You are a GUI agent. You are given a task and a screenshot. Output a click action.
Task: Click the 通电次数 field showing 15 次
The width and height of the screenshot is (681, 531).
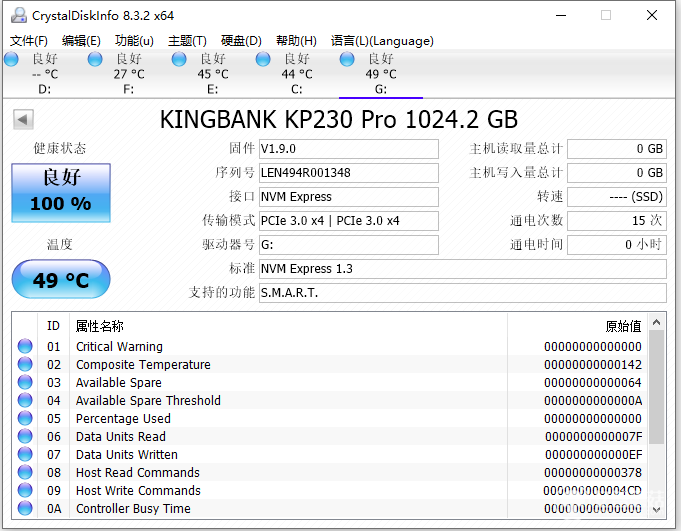[617, 221]
